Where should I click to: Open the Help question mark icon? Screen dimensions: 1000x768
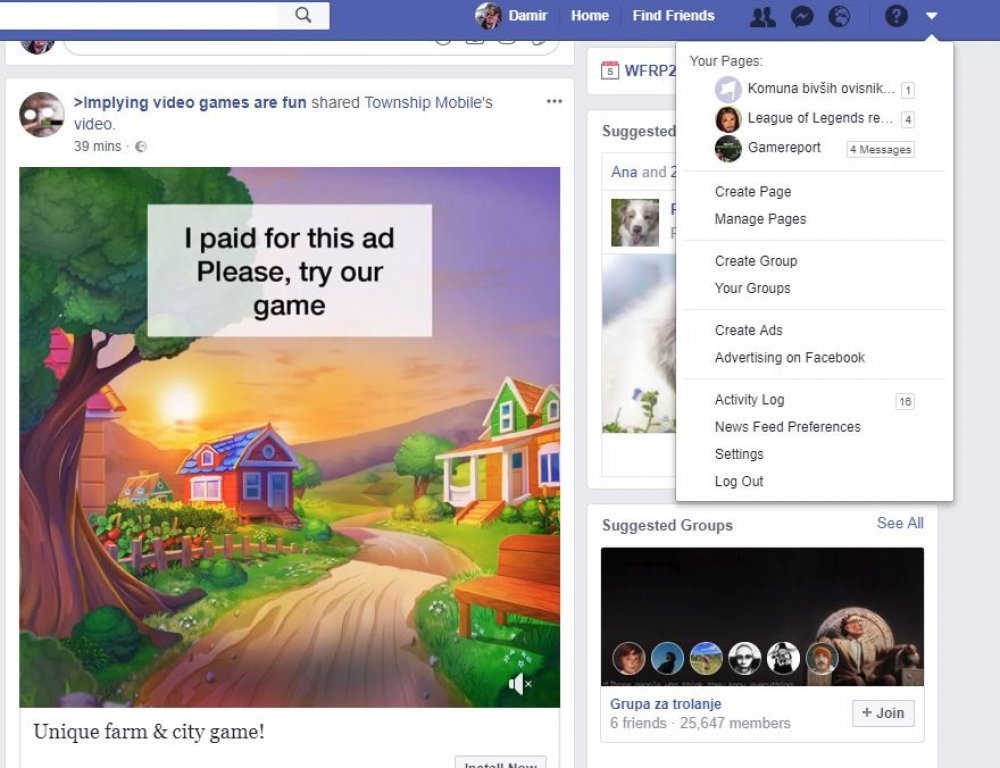point(896,15)
